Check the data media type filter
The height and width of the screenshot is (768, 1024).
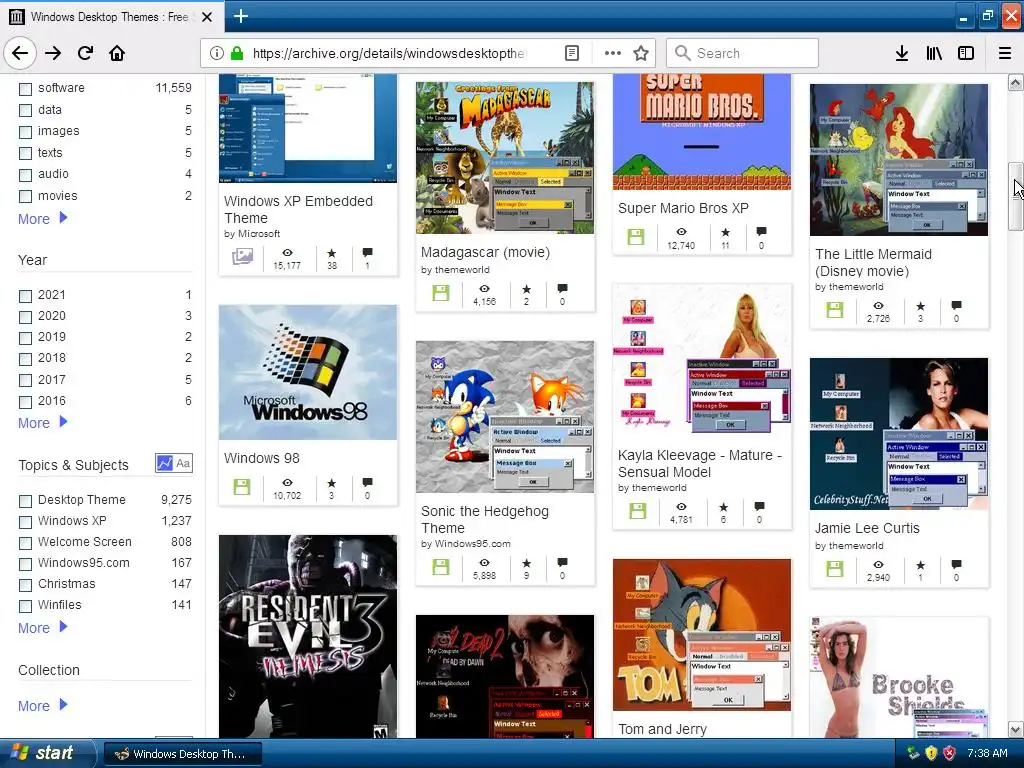pos(25,110)
